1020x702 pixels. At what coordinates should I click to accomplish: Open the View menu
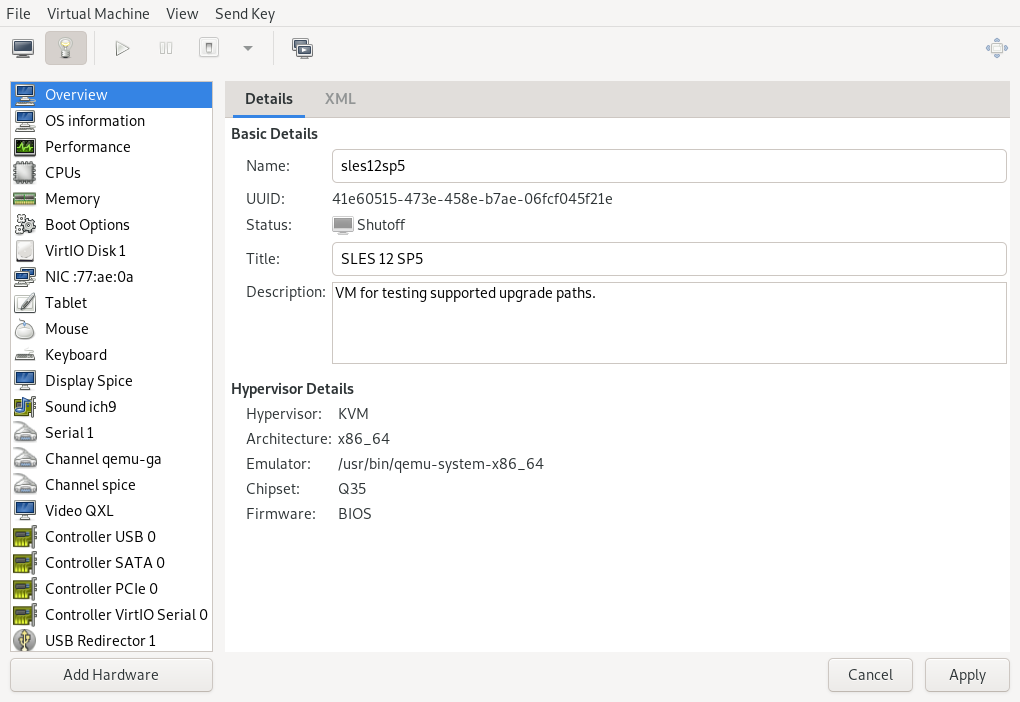click(x=182, y=14)
